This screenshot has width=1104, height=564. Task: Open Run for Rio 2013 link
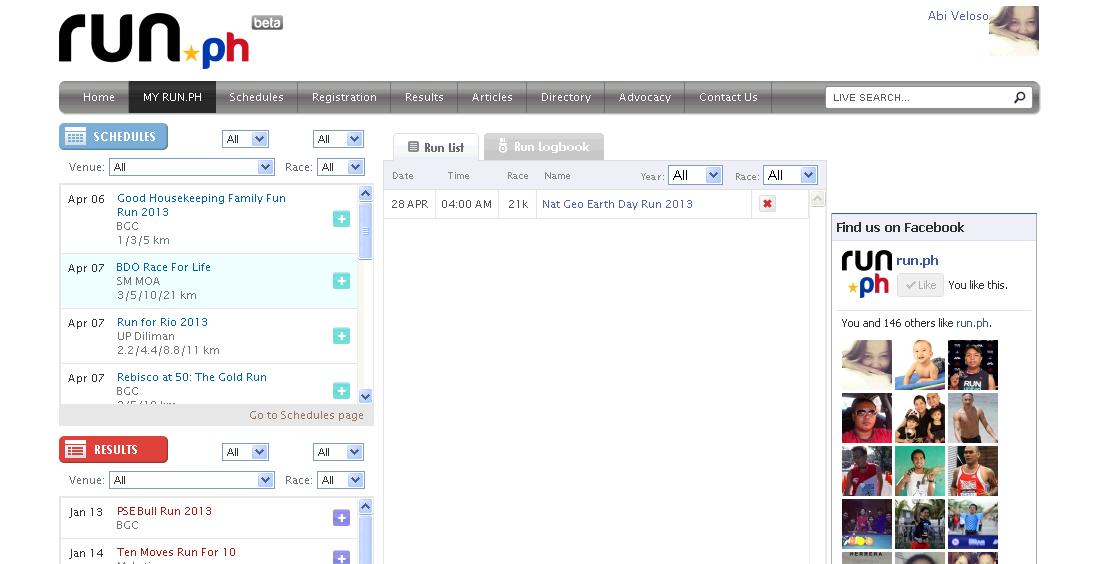click(162, 322)
